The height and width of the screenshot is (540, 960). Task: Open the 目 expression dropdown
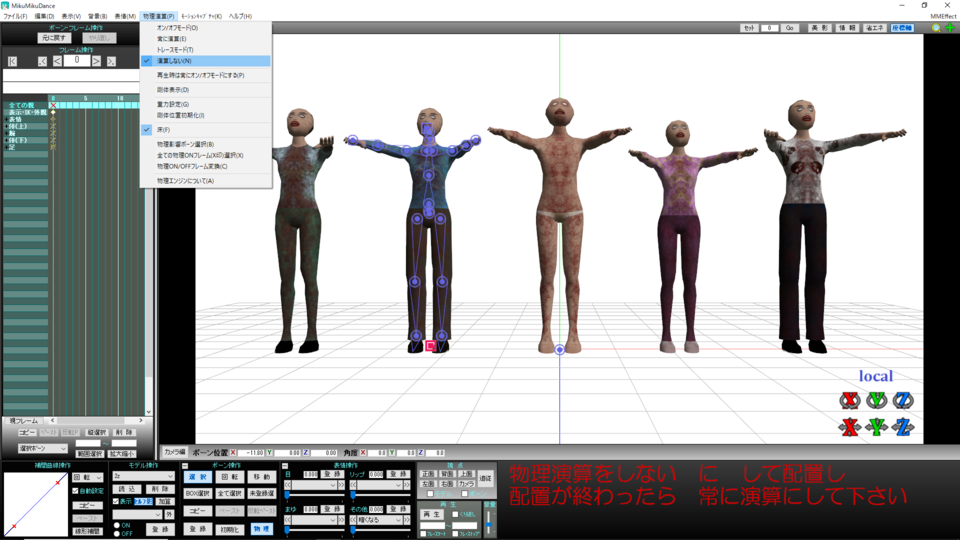click(315, 485)
